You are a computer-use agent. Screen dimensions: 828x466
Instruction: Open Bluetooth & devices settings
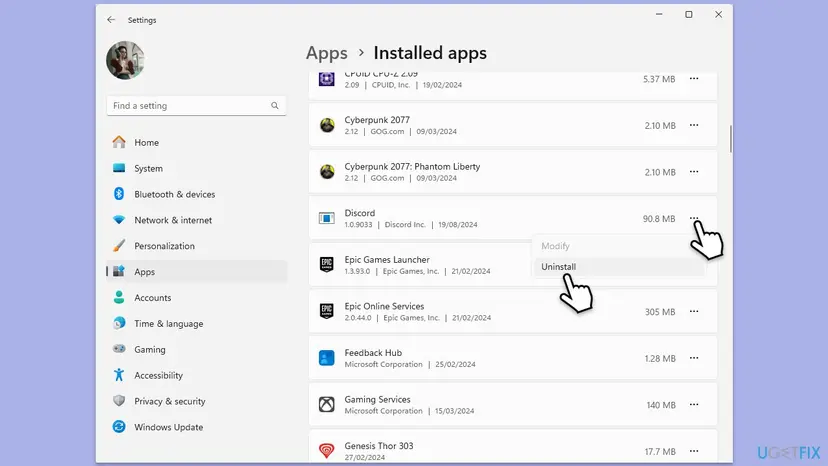pos(196,194)
